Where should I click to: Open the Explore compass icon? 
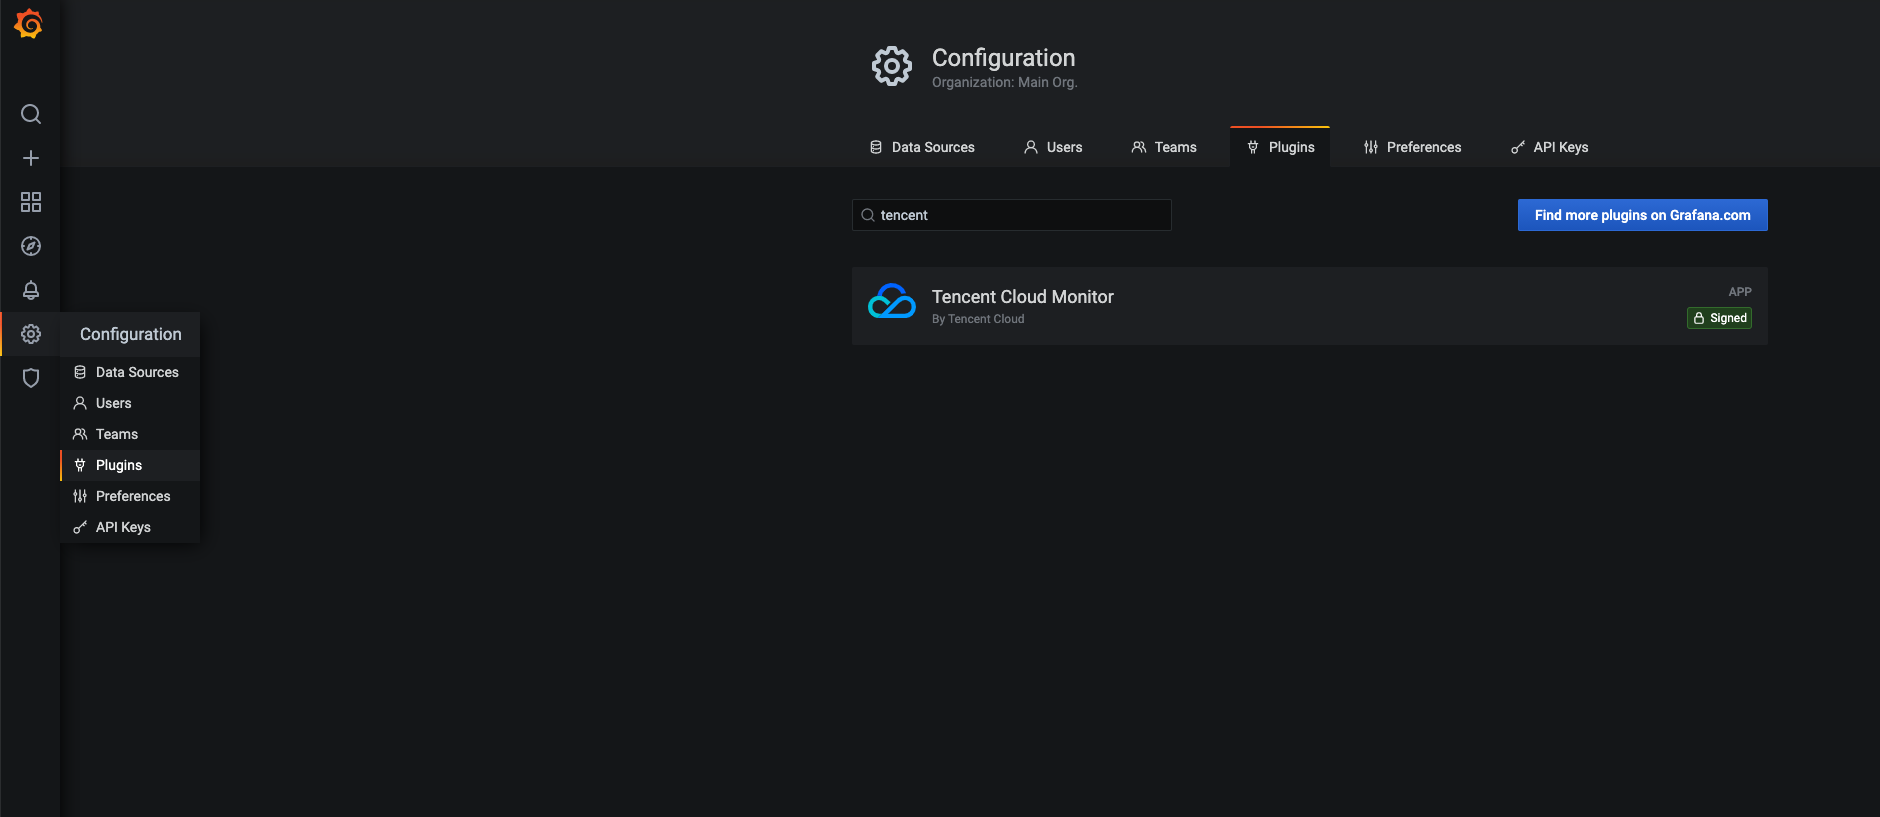click(x=31, y=246)
